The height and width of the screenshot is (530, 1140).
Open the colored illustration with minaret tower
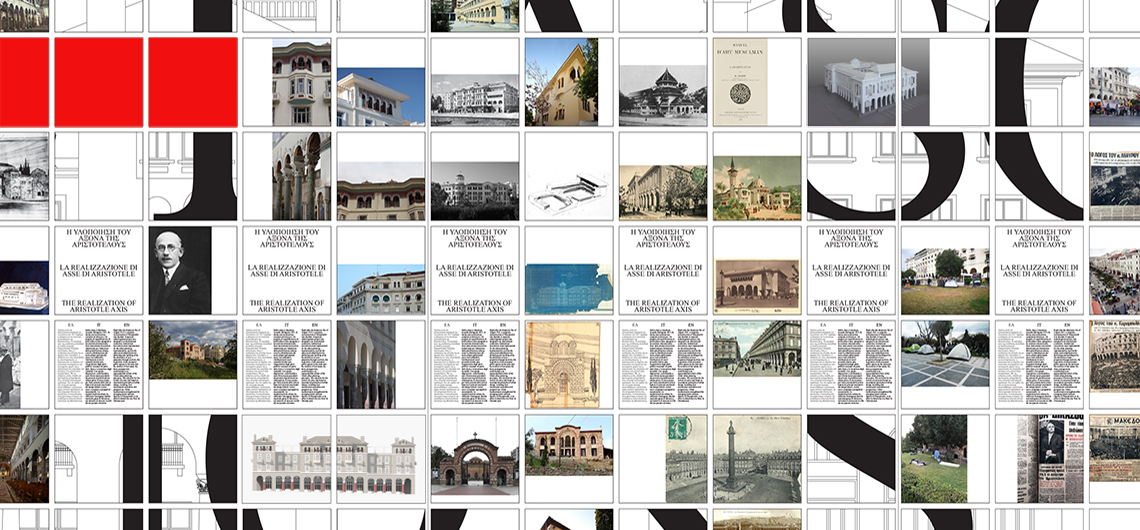click(x=757, y=188)
